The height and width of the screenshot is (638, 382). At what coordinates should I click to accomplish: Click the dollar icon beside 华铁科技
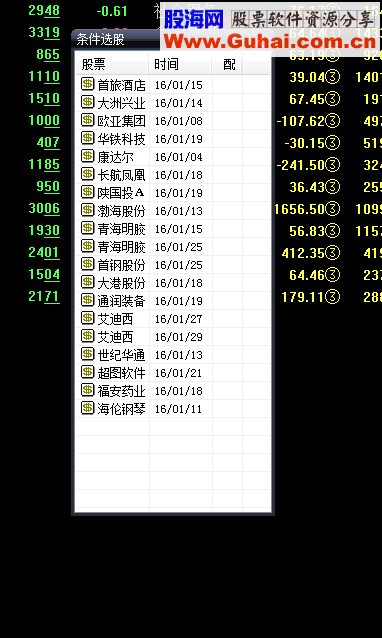pos(87,138)
